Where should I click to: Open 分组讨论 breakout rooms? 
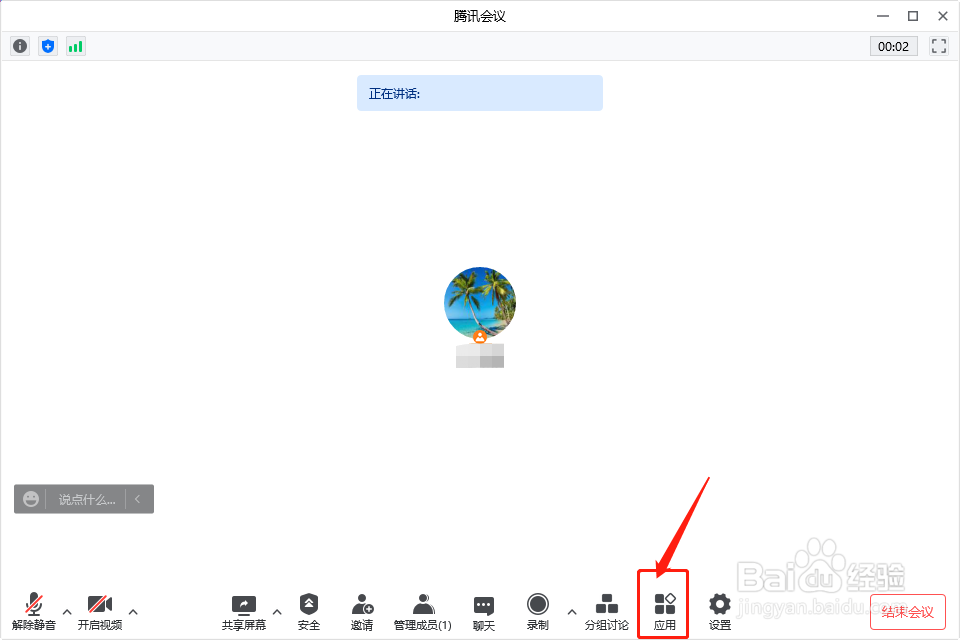[606, 612]
